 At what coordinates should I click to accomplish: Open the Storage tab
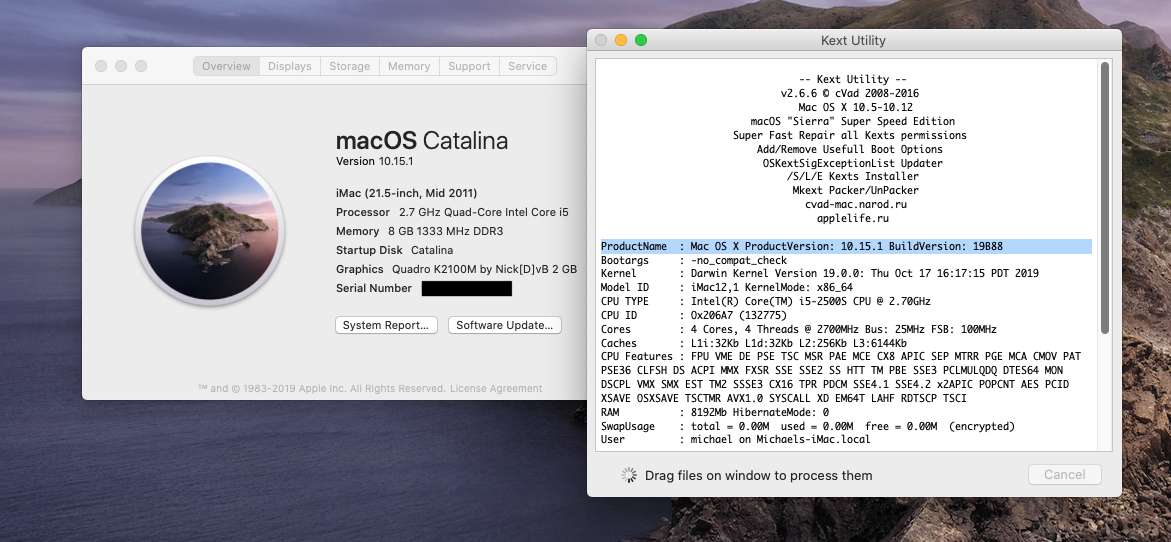click(350, 66)
